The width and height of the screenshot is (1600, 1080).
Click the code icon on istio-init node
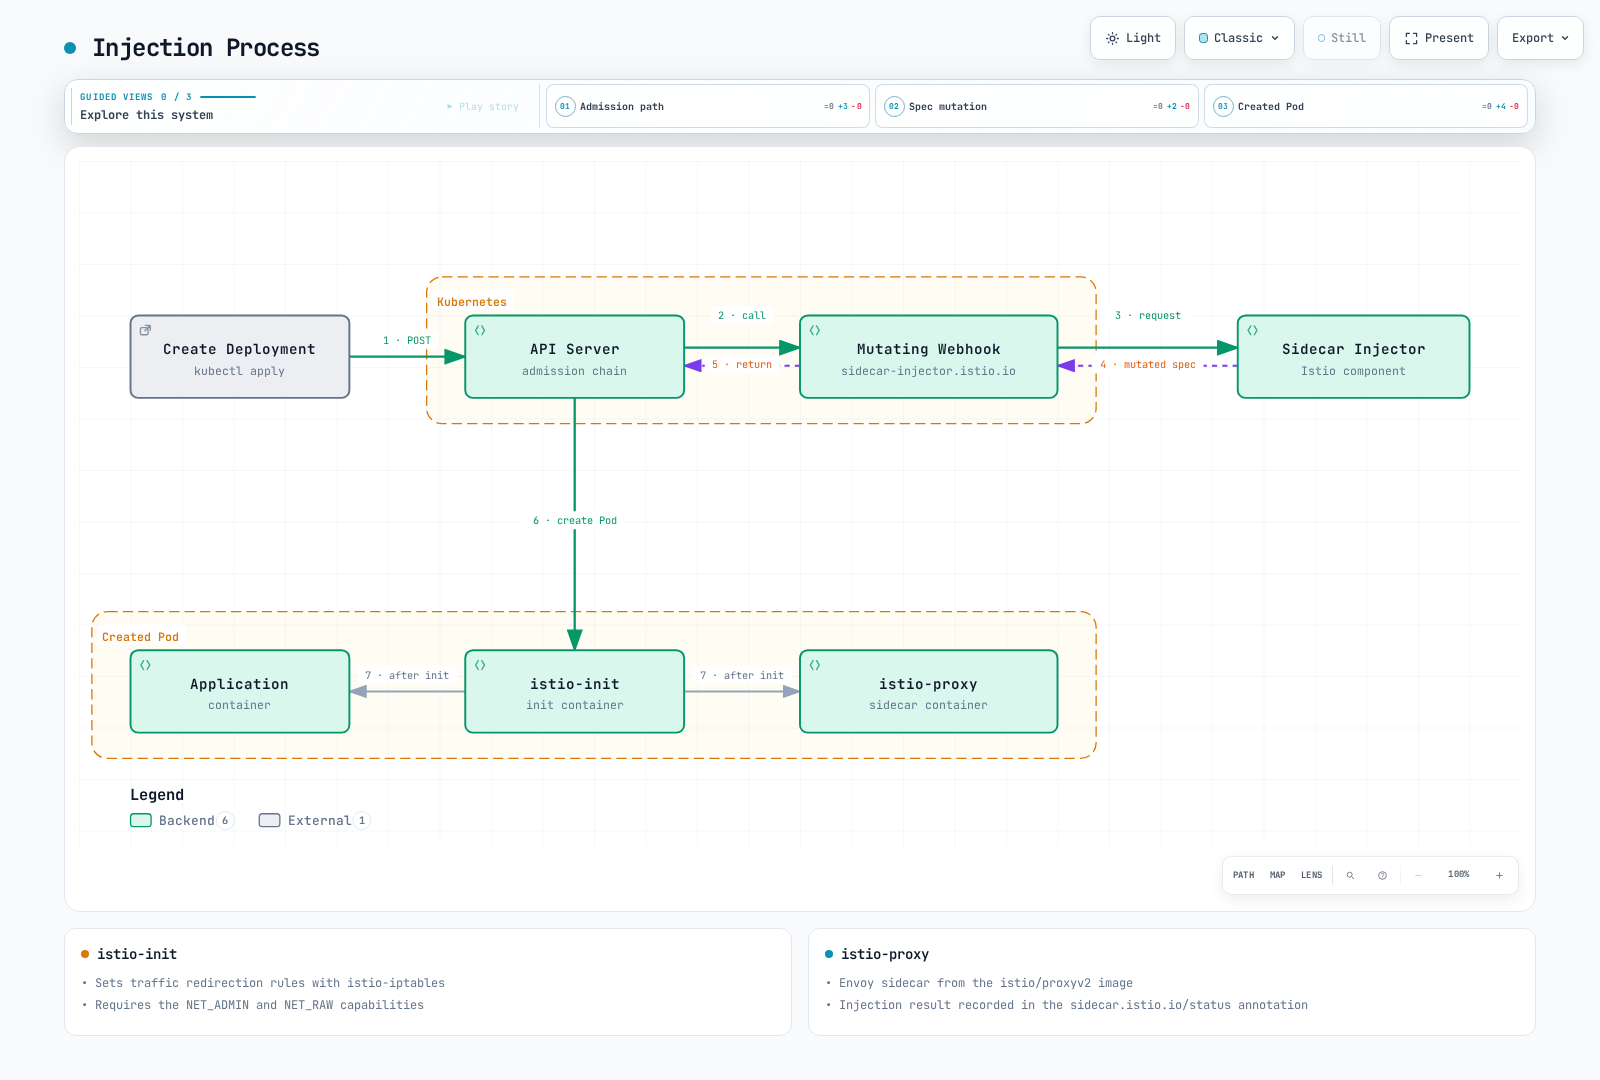click(x=480, y=665)
